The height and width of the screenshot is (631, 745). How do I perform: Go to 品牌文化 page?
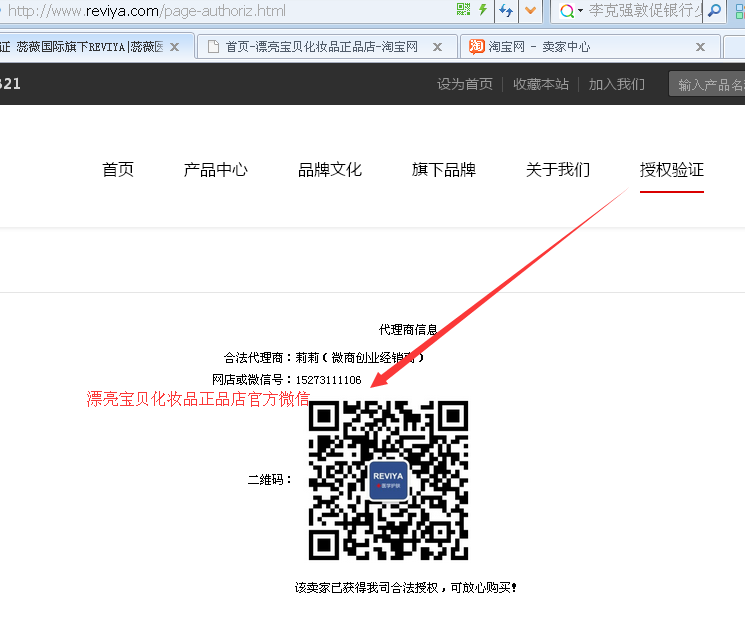click(330, 170)
